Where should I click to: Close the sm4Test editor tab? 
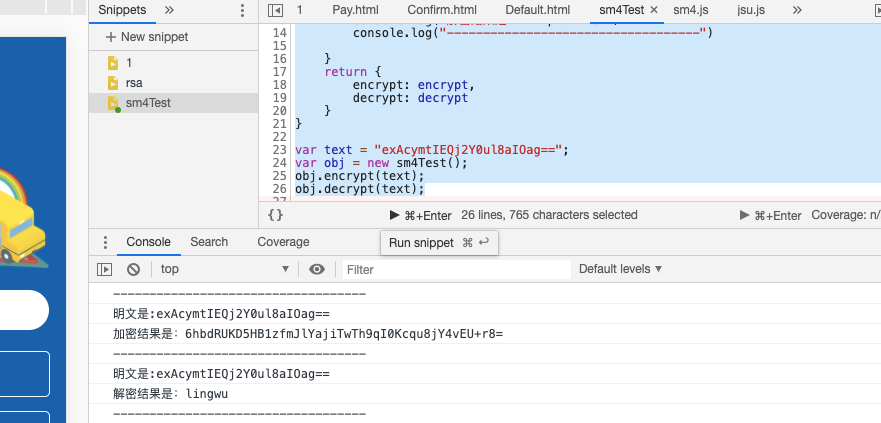[x=653, y=10]
